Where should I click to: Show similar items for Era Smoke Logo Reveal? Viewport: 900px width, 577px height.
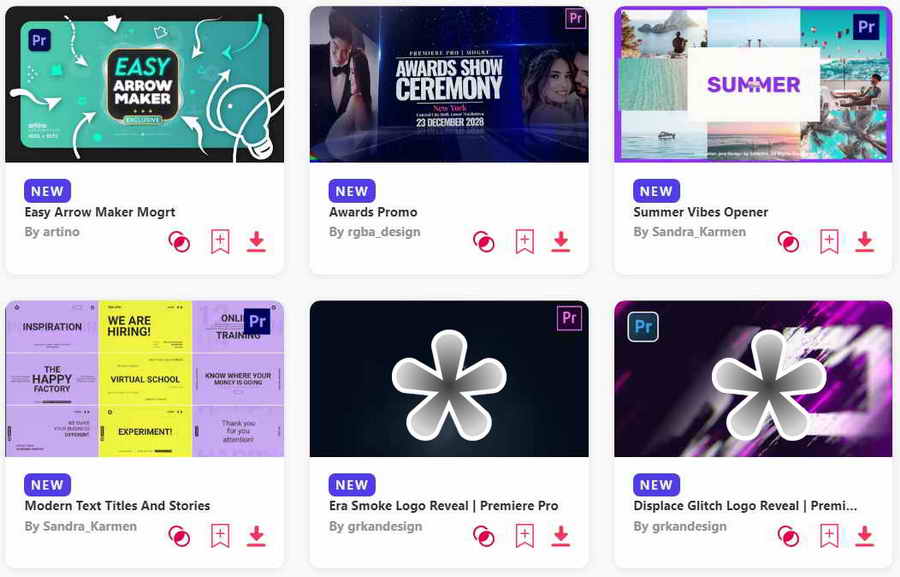point(483,536)
